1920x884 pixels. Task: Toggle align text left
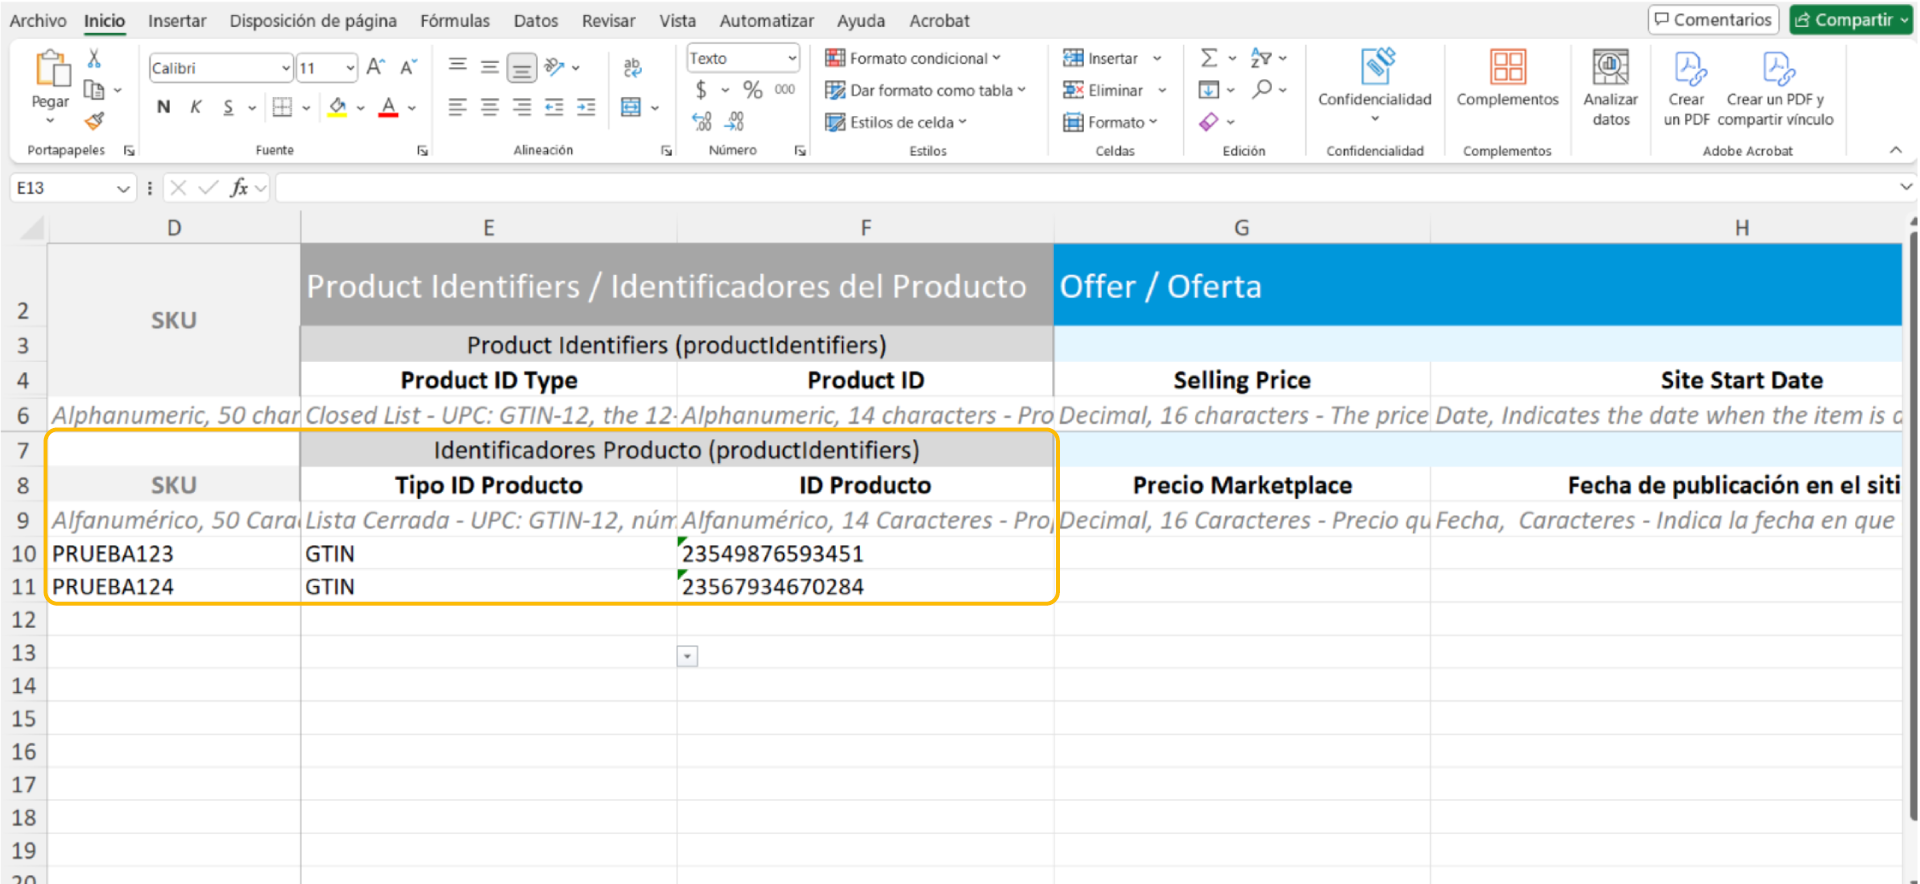[x=458, y=107]
